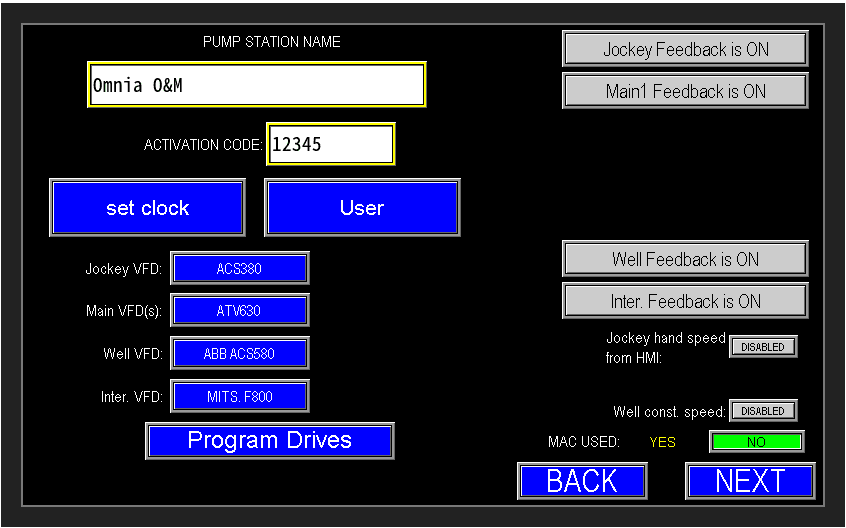Toggle Main1 Feedback is ON
This screenshot has width=846, height=528.
685,91
